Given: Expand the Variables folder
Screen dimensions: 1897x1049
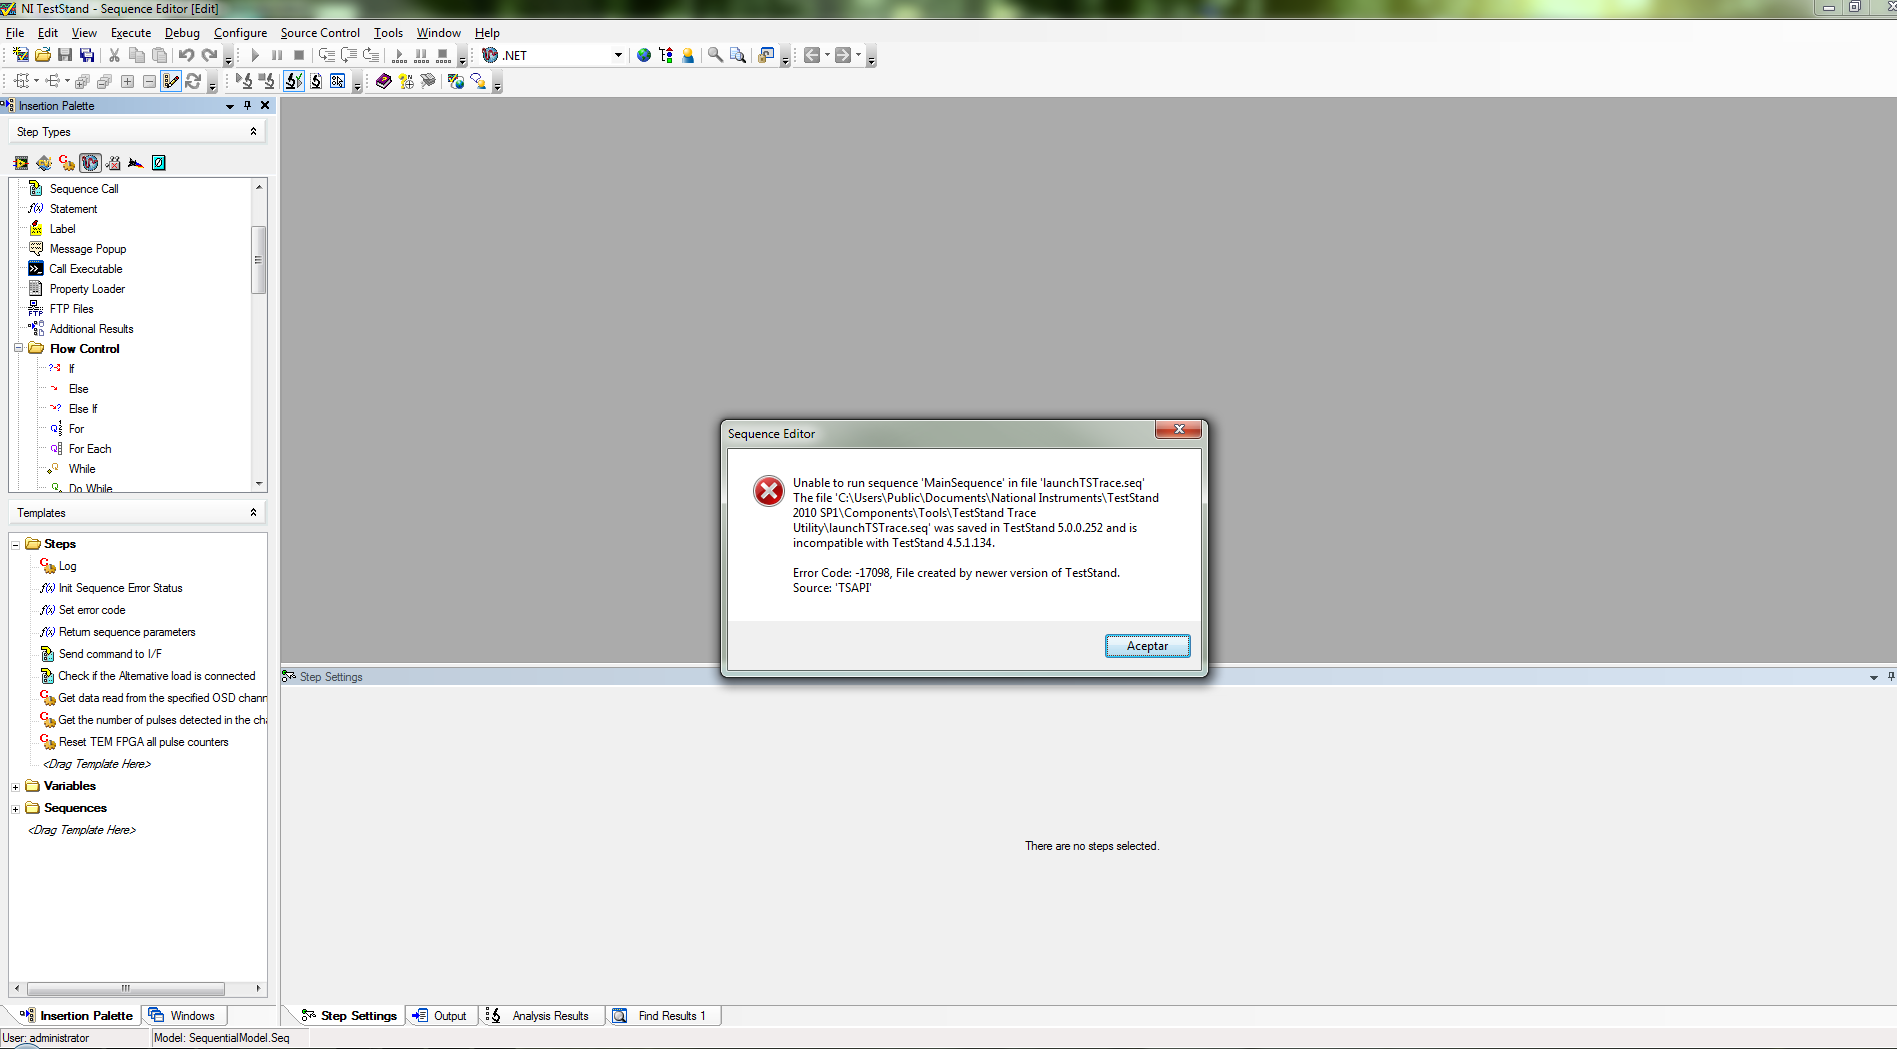Looking at the screenshot, I should 15,787.
